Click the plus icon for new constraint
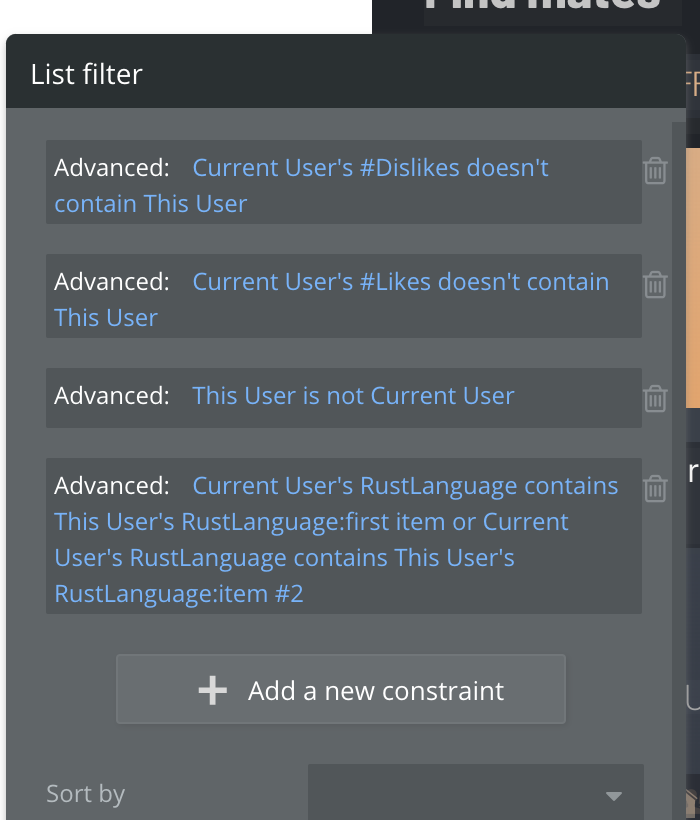 point(212,690)
